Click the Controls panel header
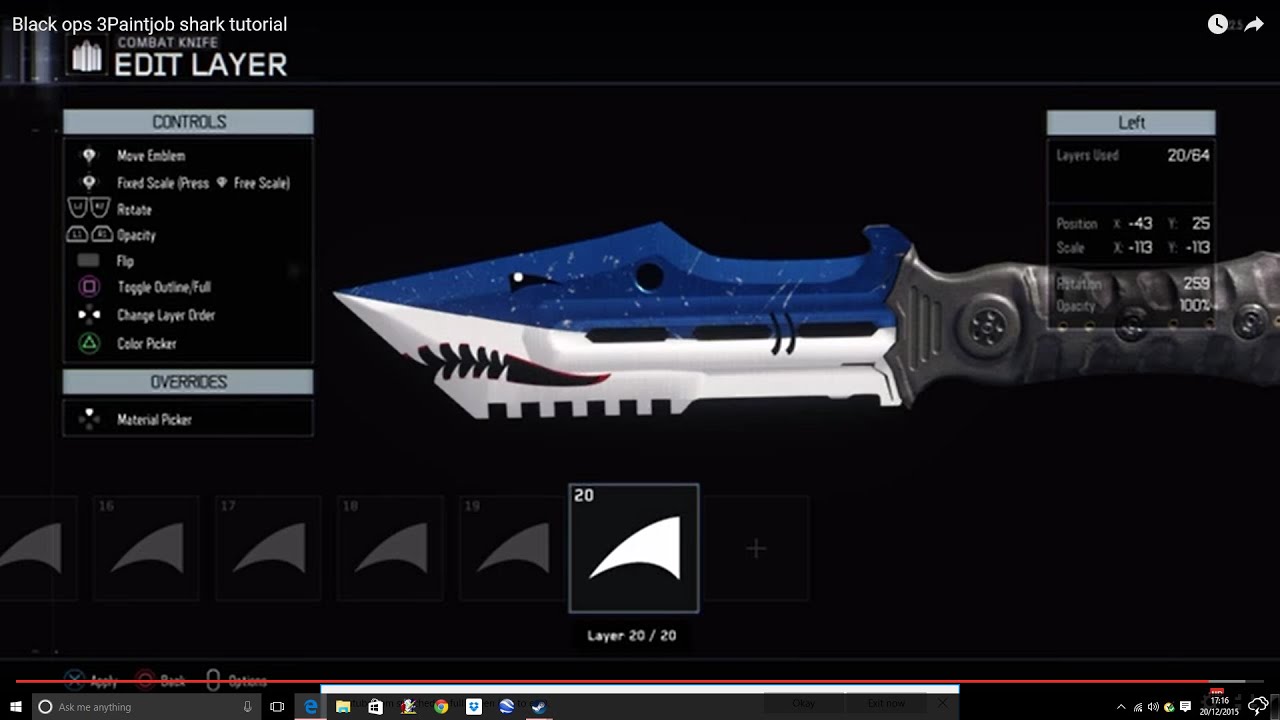 click(x=188, y=122)
